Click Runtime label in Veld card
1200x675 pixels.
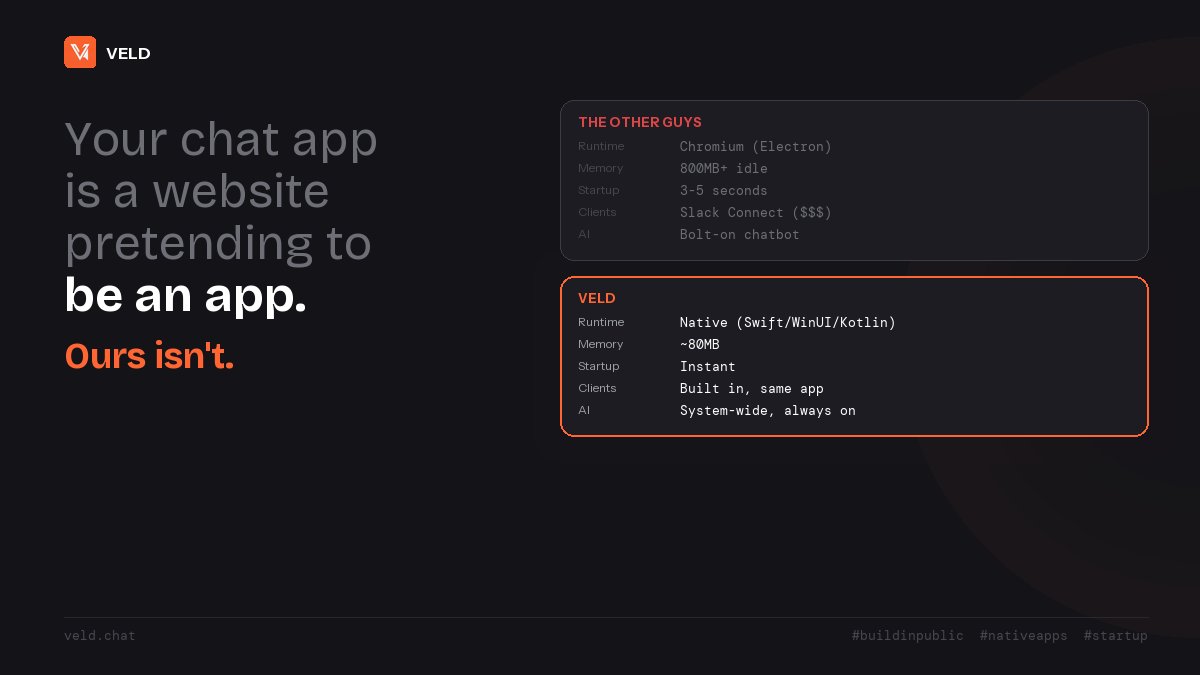point(601,322)
